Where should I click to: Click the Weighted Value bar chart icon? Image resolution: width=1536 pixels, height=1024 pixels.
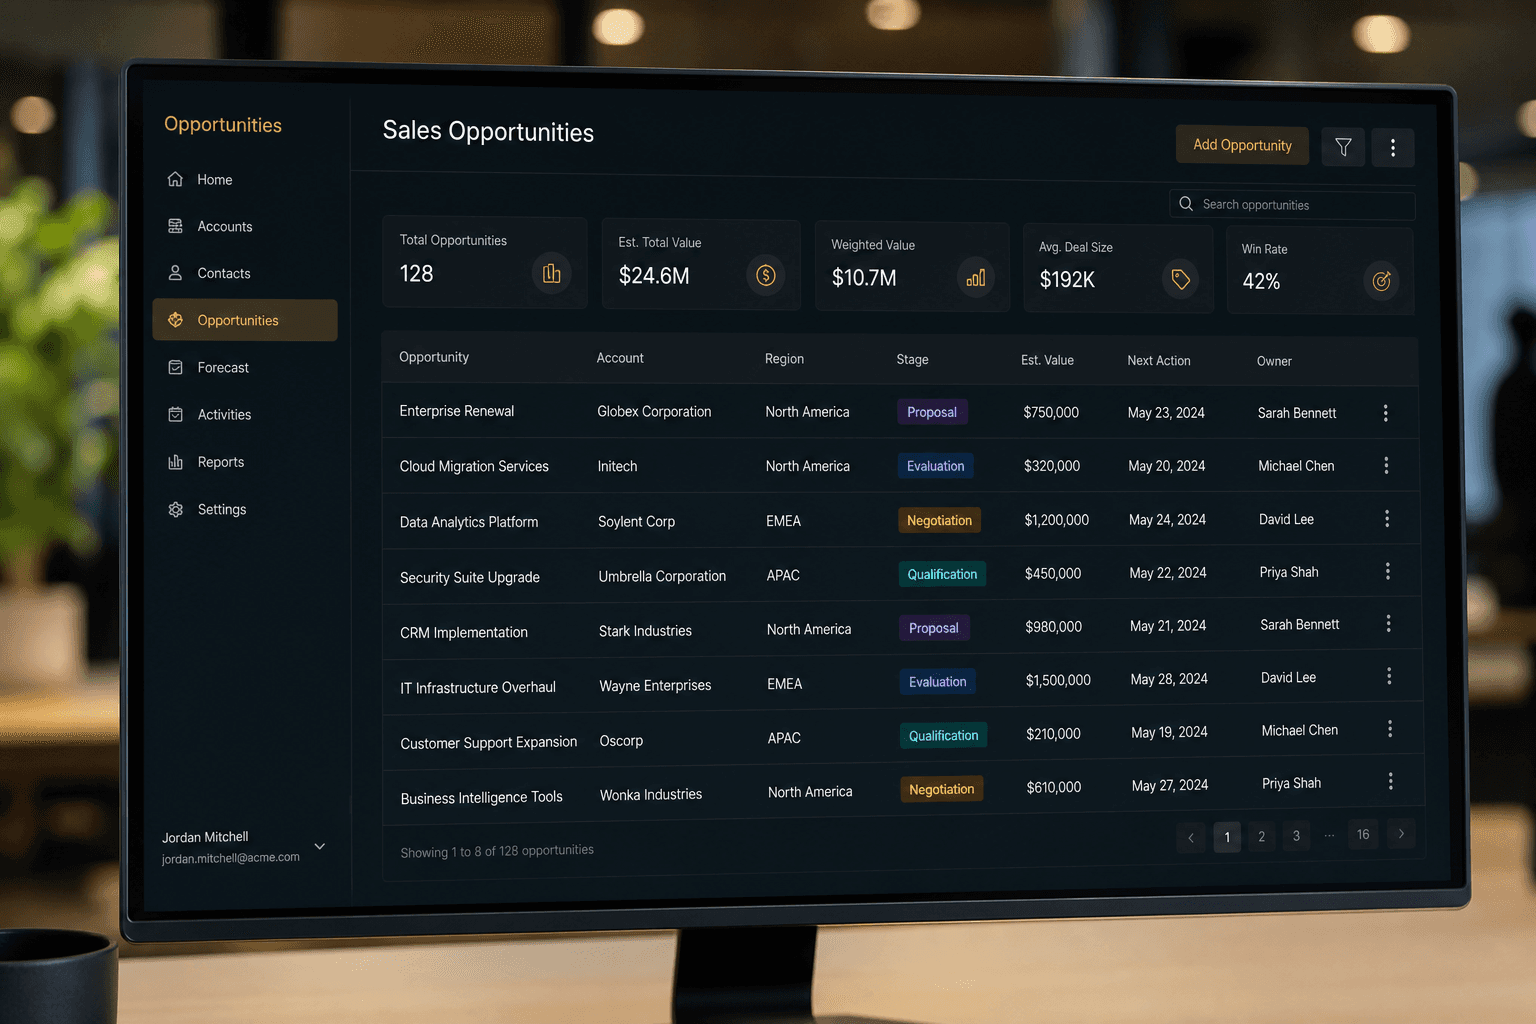(x=976, y=277)
